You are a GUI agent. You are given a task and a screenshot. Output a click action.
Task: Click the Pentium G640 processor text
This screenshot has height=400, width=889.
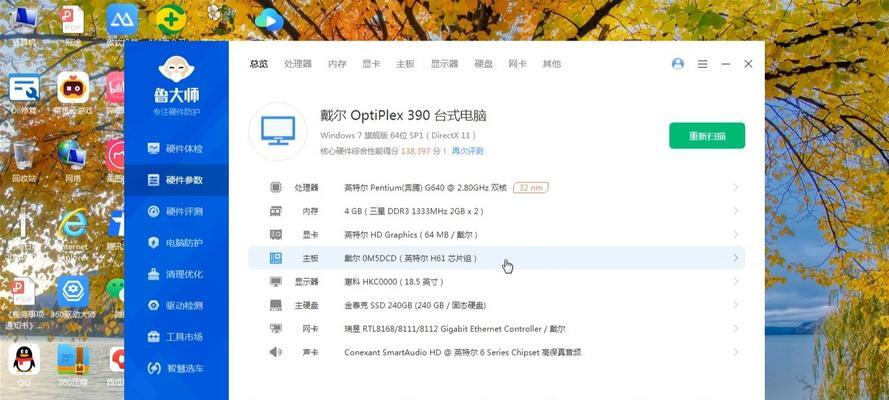coord(425,188)
